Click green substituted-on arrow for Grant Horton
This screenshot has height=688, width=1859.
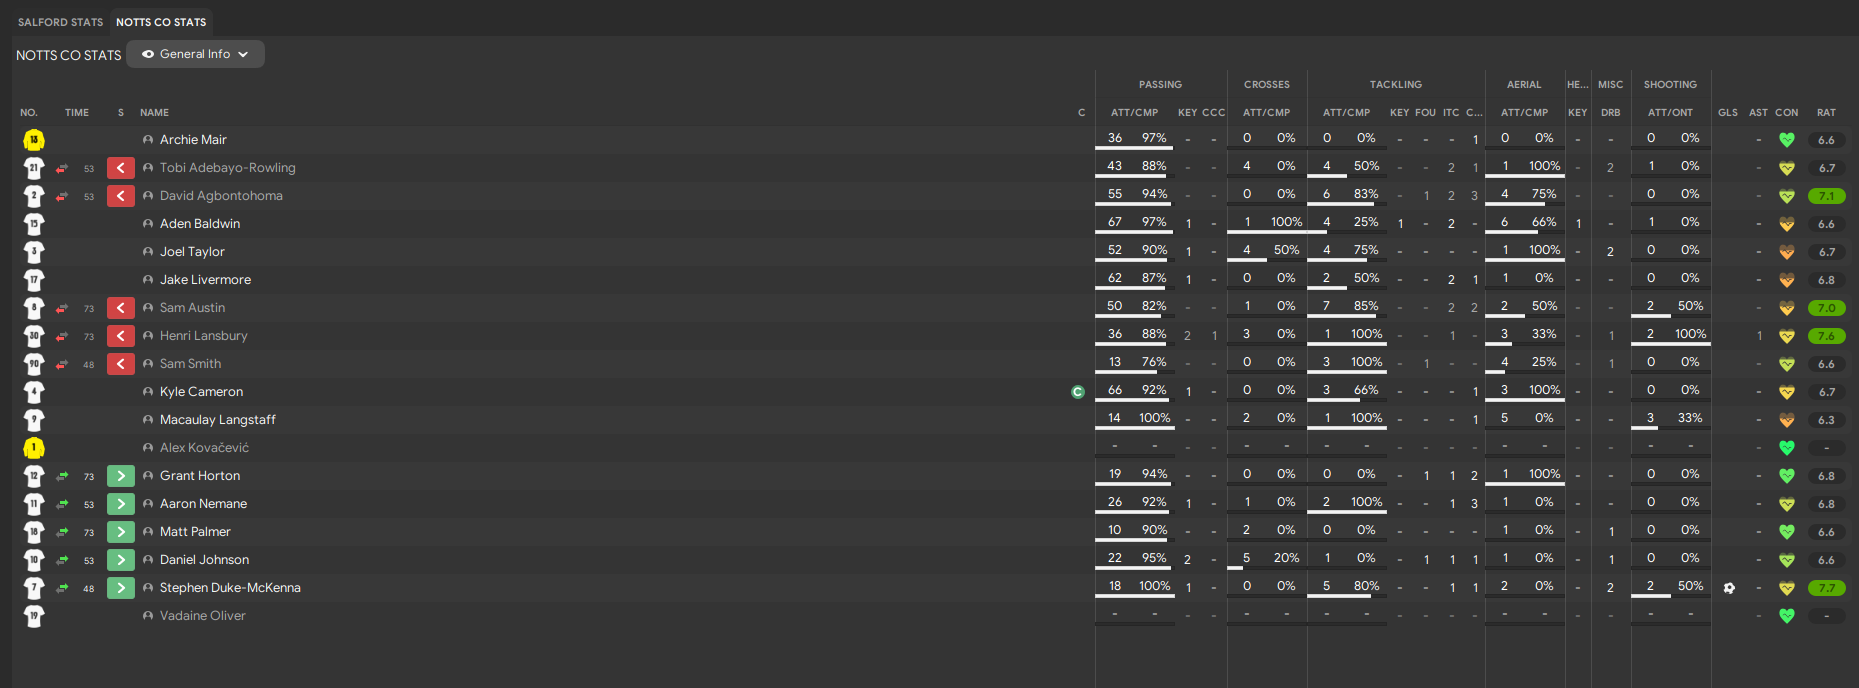(121, 476)
